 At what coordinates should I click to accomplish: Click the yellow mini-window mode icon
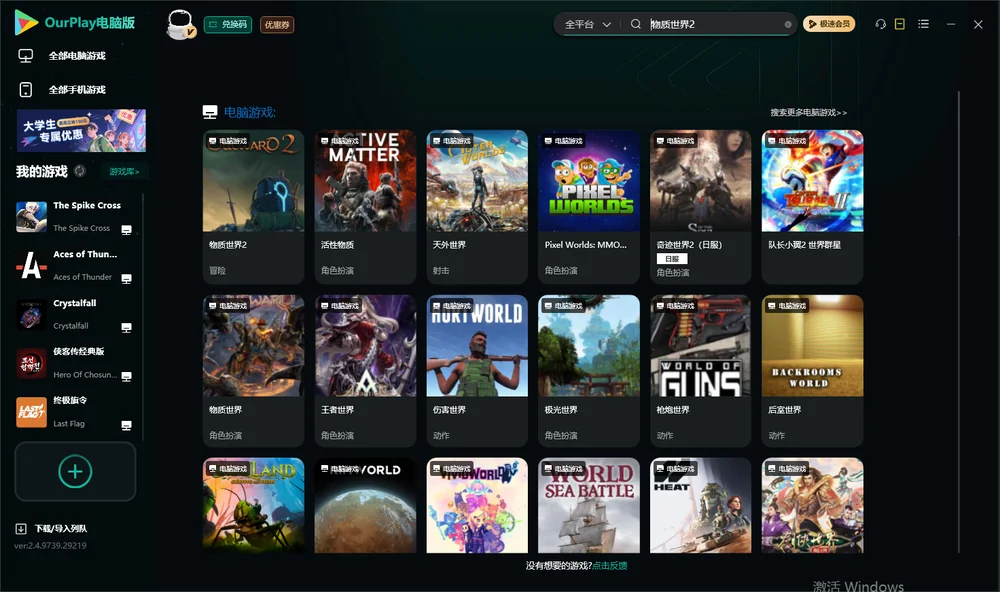click(900, 24)
